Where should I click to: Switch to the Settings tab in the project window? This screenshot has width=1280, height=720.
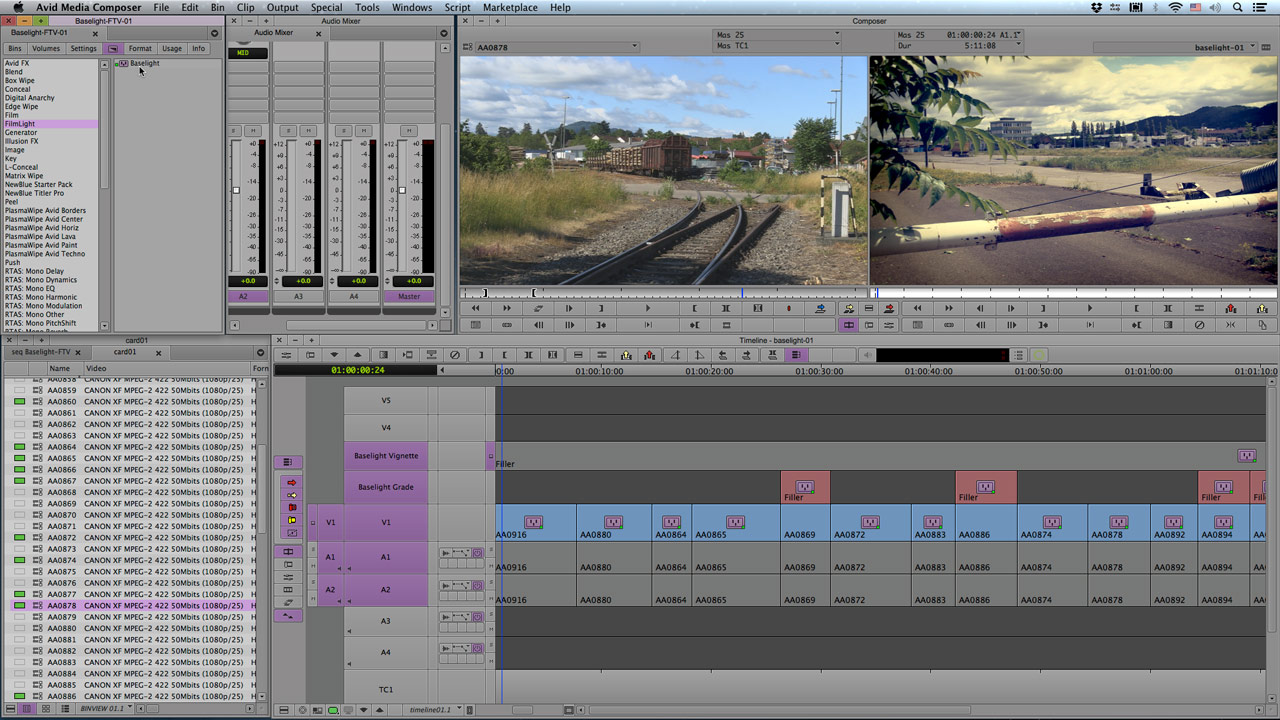(83, 48)
